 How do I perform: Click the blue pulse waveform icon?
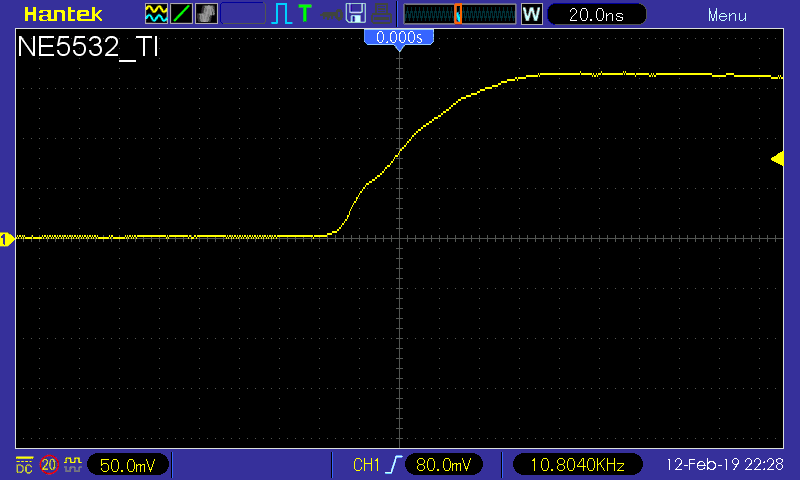tap(281, 14)
